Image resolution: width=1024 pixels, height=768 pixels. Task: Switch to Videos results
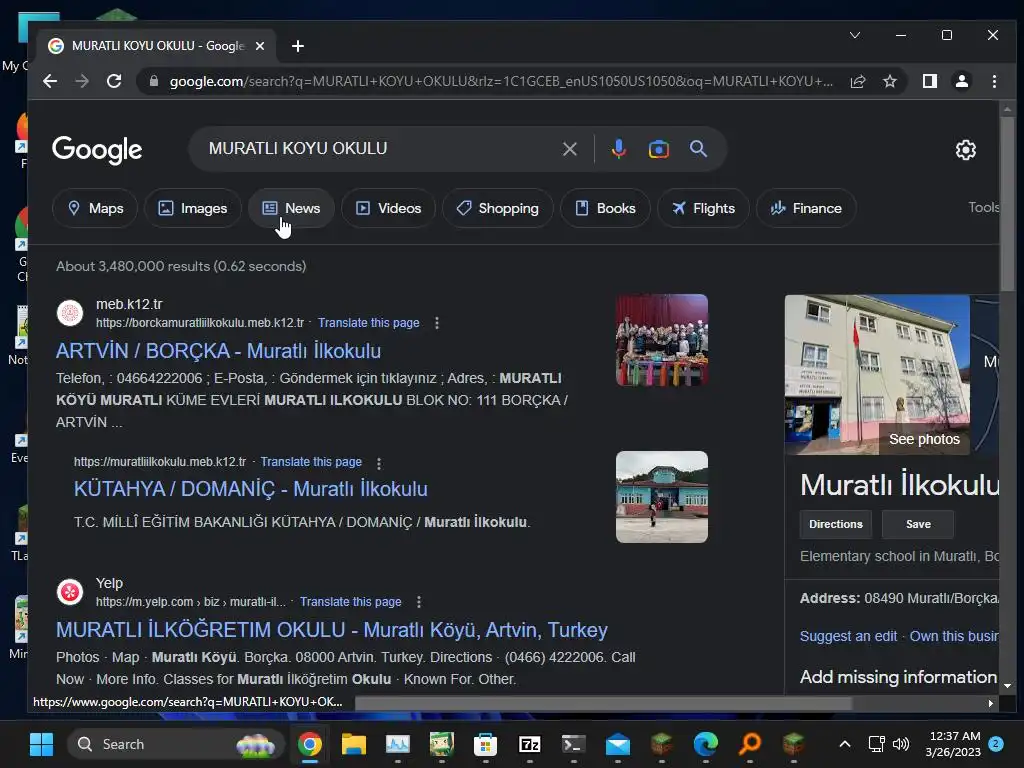pyautogui.click(x=389, y=208)
